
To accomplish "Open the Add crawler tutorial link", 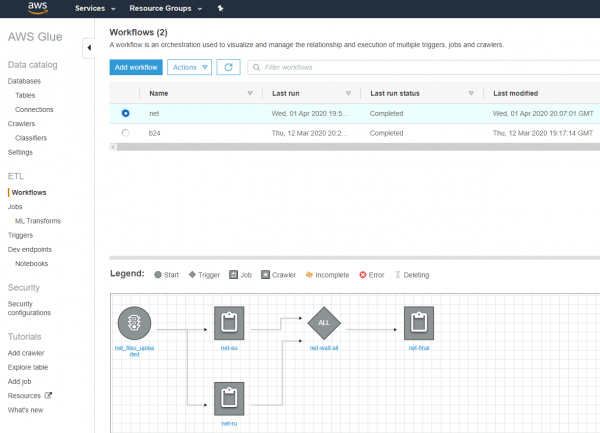I will (x=25, y=353).
